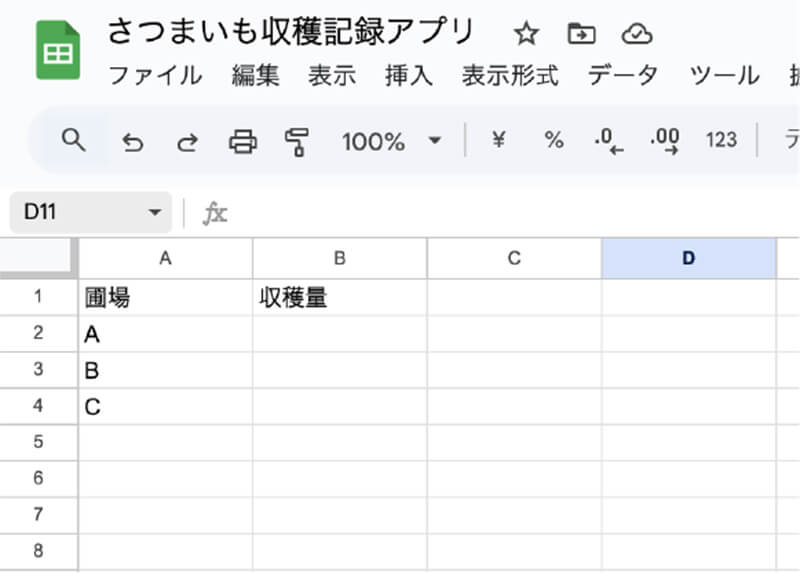Format as currency with the ¥ button

pos(498,141)
